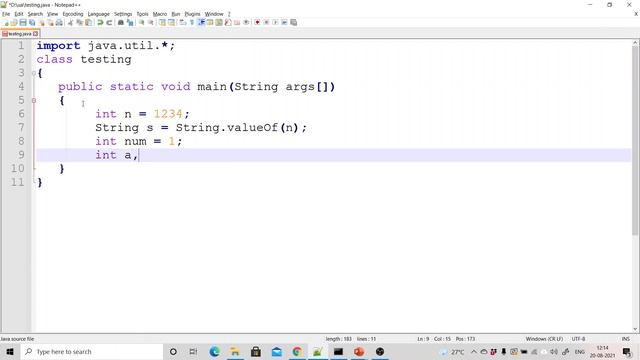Image resolution: width=640 pixels, height=360 pixels.
Task: Open File Explorer from the taskbar
Action: click(235, 351)
